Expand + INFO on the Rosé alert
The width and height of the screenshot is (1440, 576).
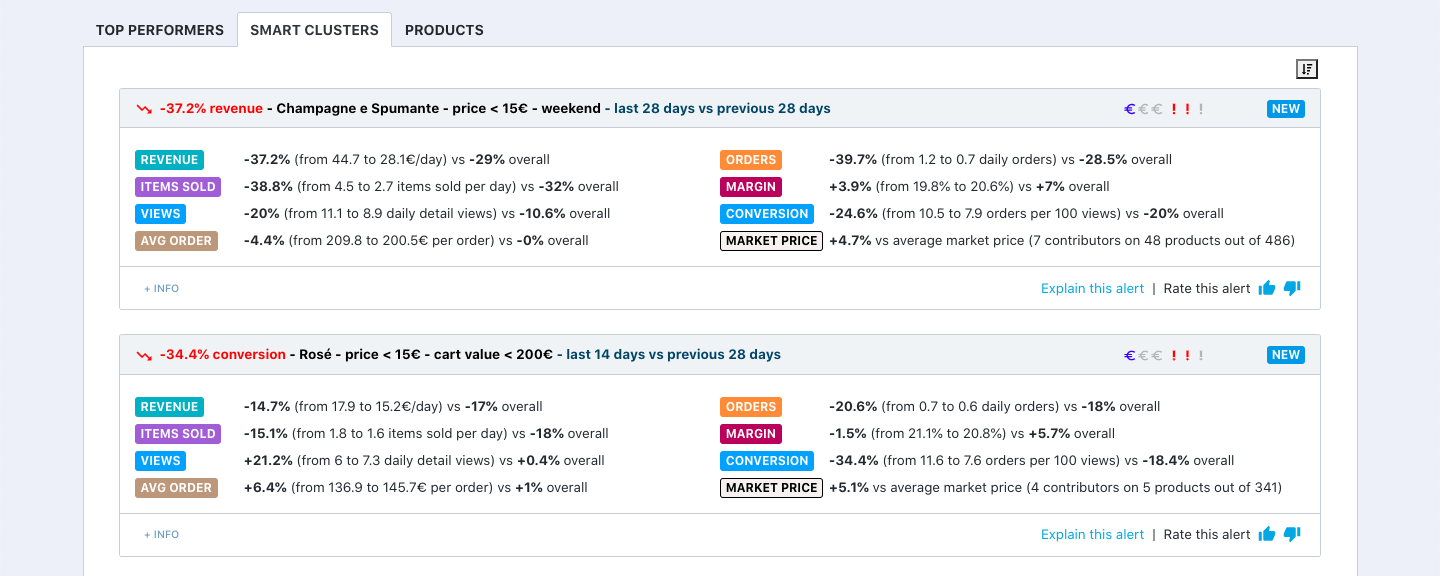[x=161, y=534]
